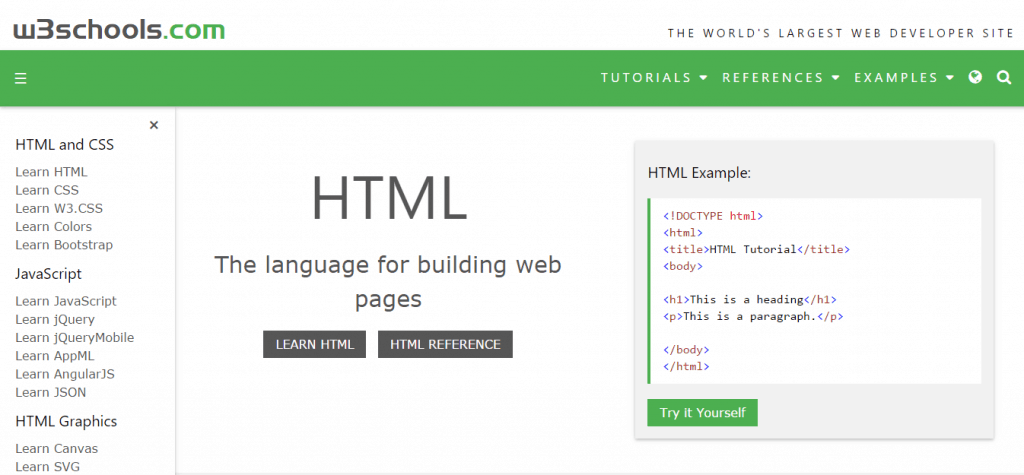
Task: Open the Learn AppML link
Action: tap(55, 356)
